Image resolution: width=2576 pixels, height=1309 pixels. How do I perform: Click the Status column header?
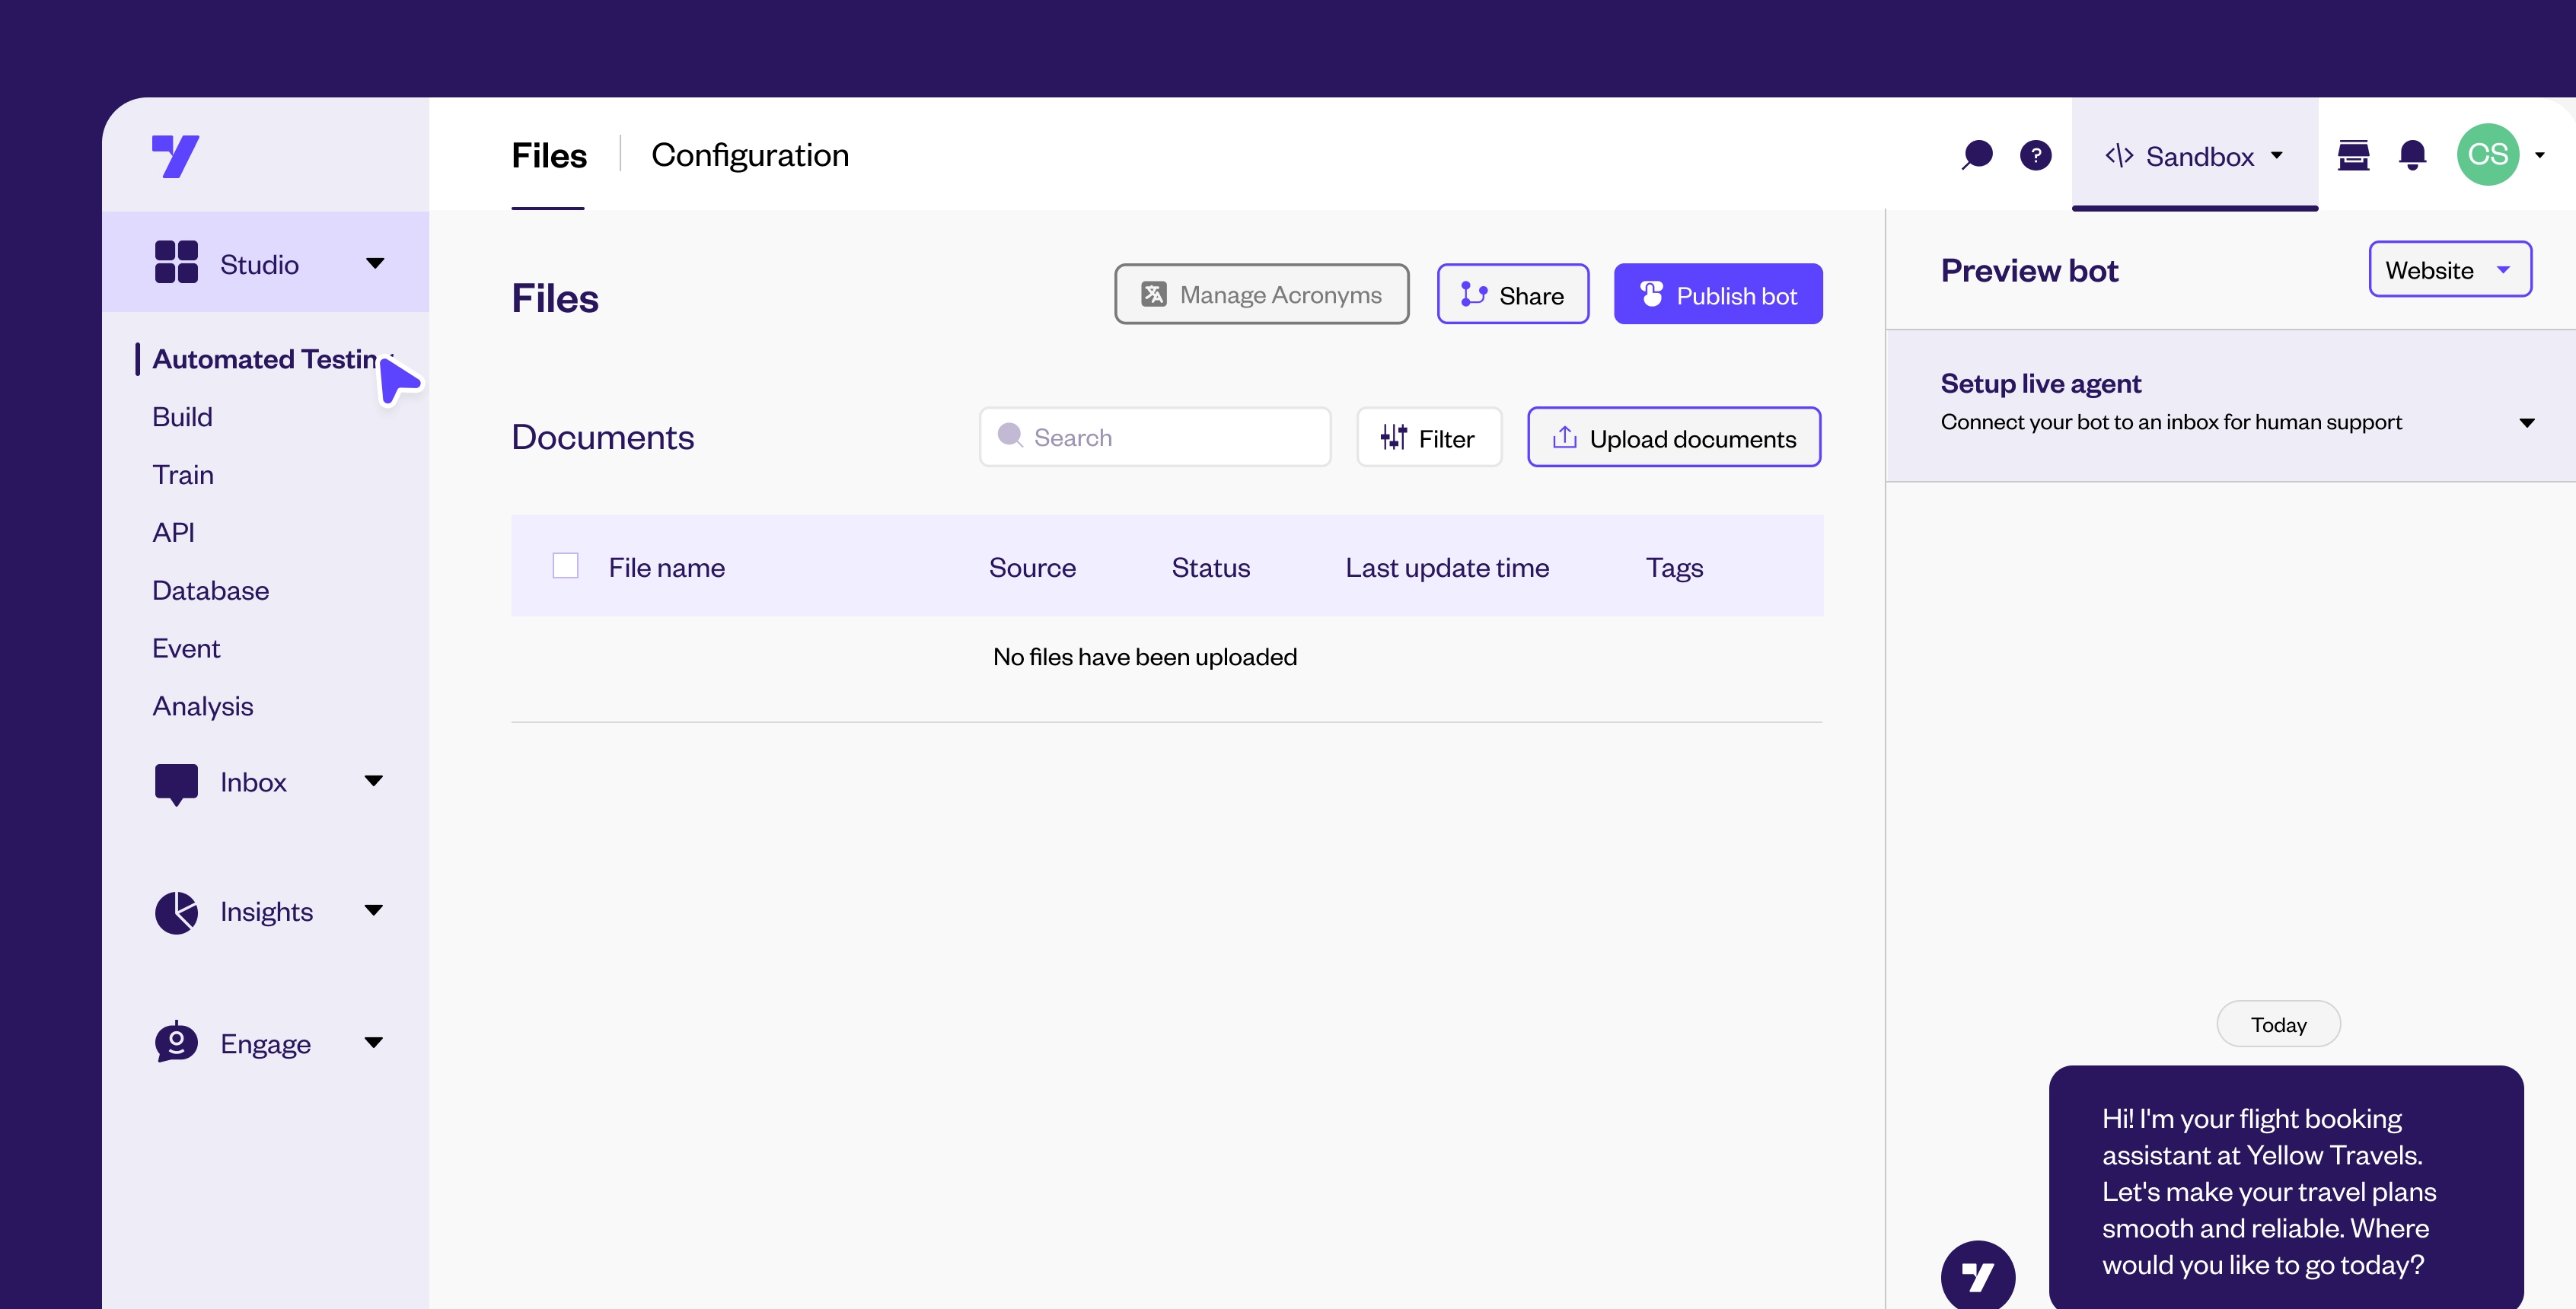pyautogui.click(x=1210, y=567)
